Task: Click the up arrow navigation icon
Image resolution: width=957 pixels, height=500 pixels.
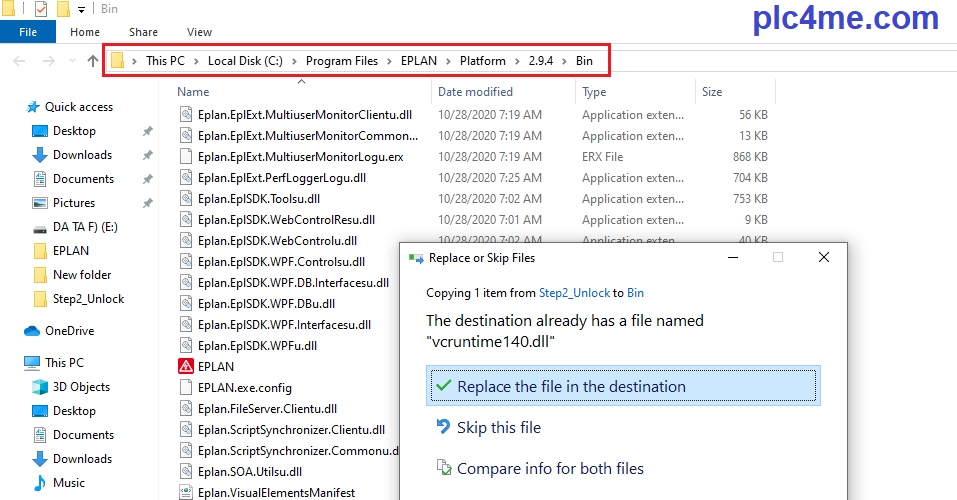Action: pyautogui.click(x=93, y=61)
